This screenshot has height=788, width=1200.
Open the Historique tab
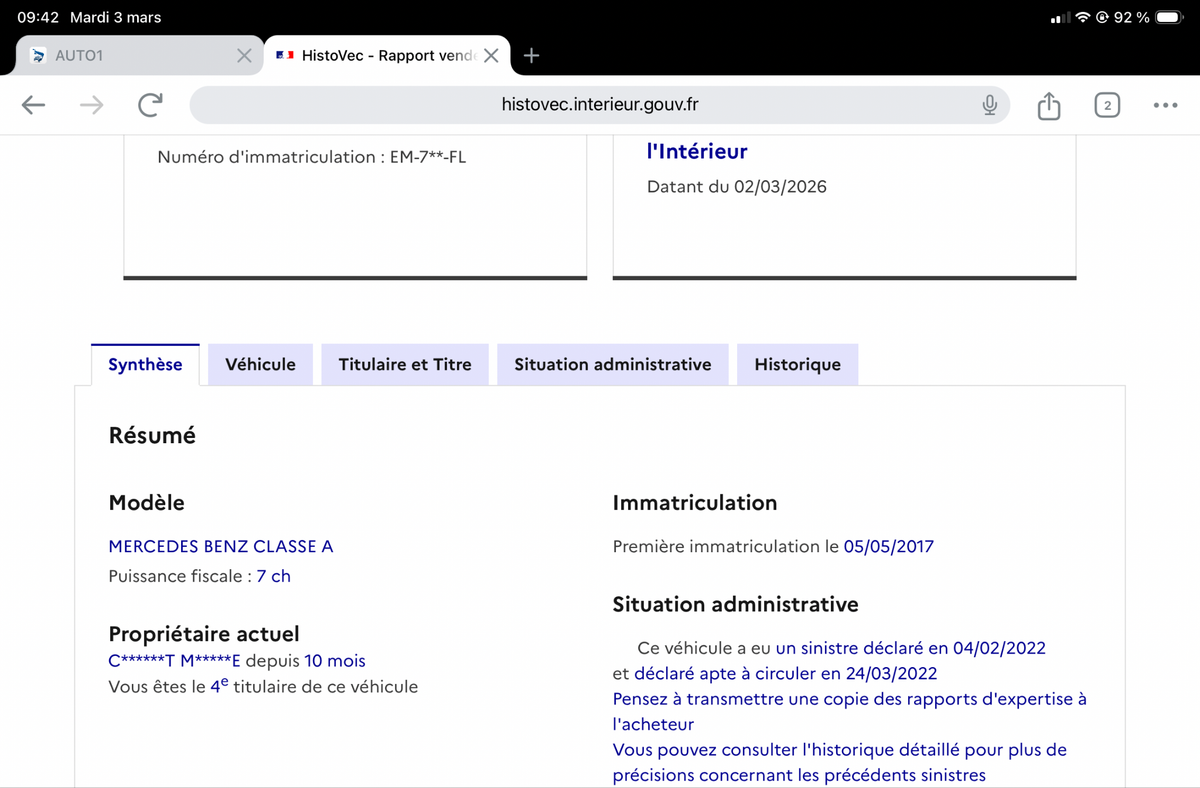(797, 365)
